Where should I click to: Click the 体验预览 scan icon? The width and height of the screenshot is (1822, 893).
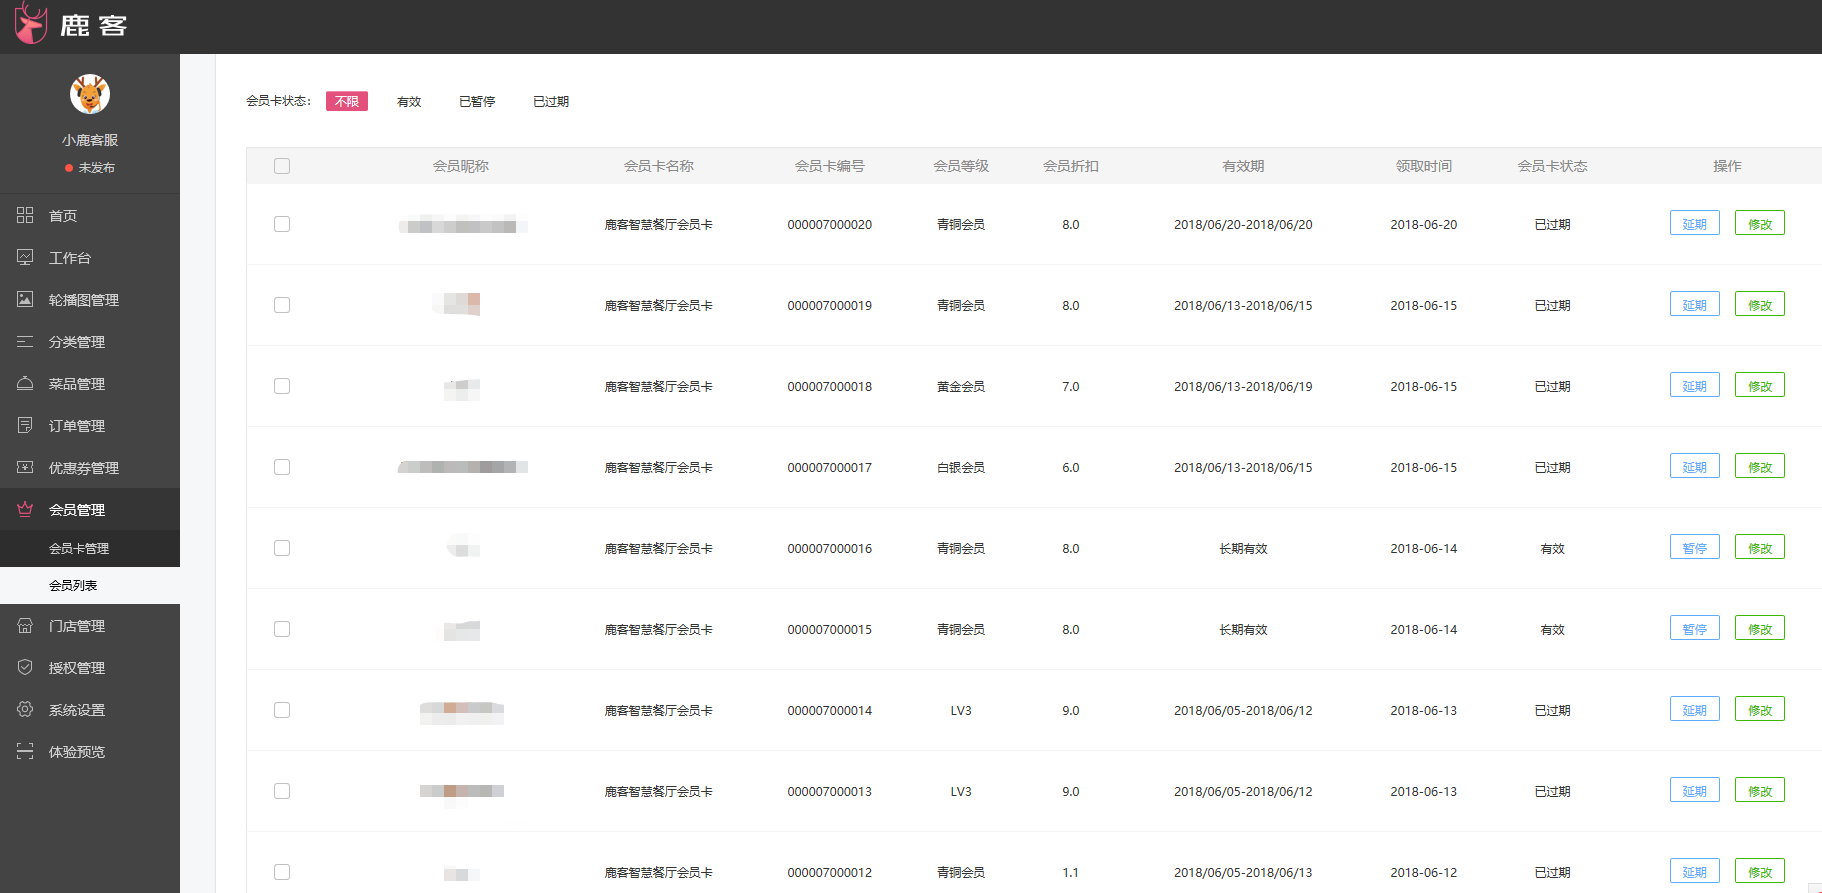(x=25, y=751)
